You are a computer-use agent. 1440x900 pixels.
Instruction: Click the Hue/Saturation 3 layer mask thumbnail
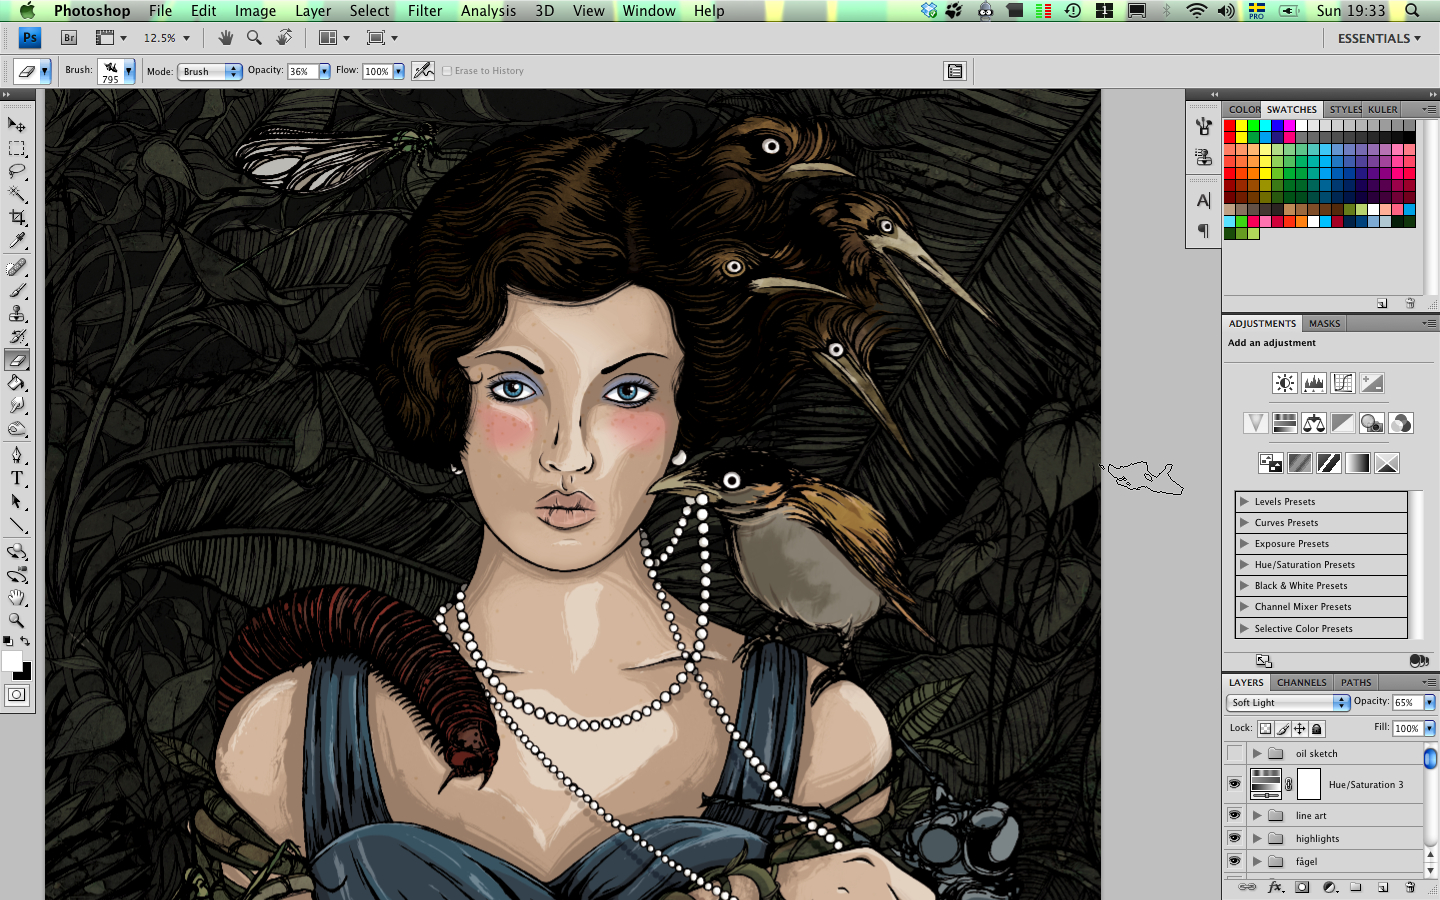point(1309,784)
